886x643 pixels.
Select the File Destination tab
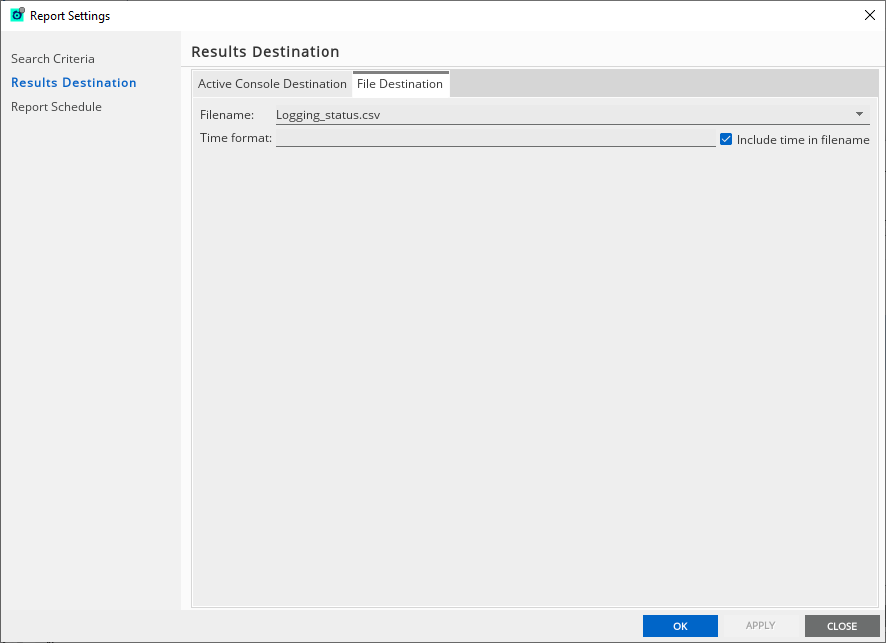(400, 84)
